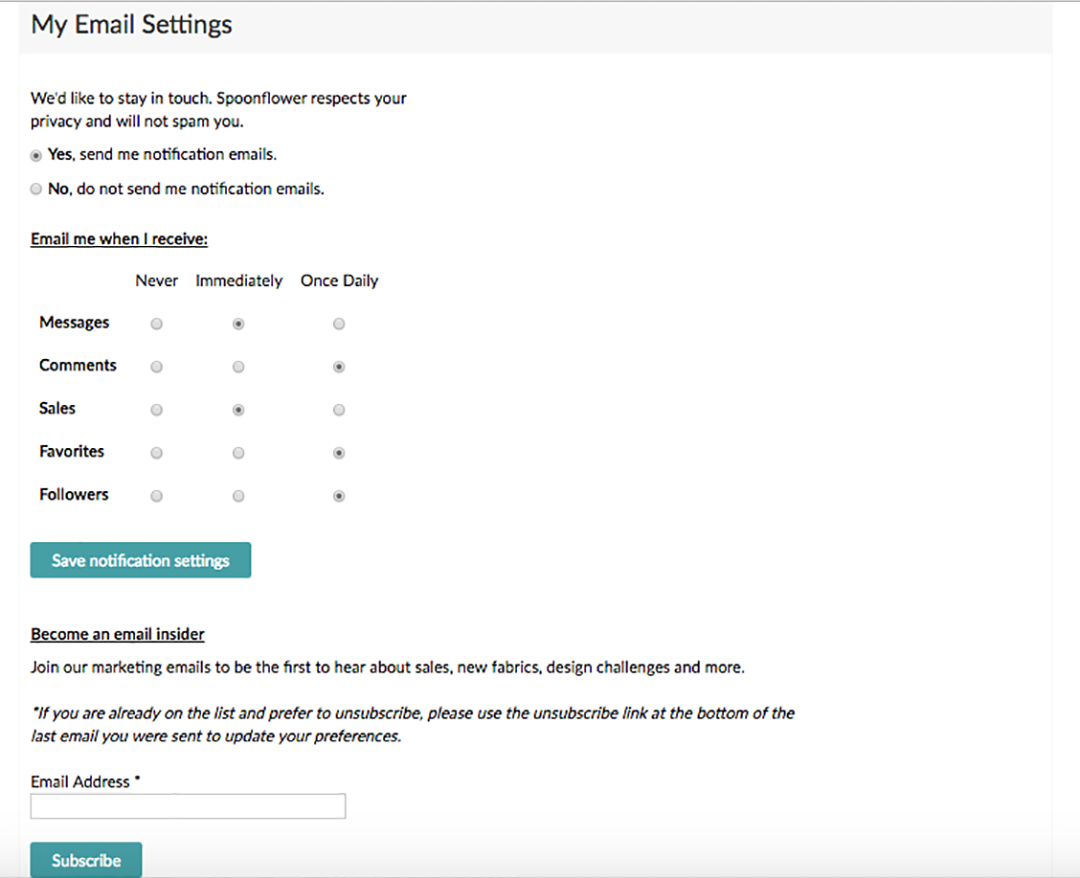1080x878 pixels.
Task: Set Favorites to Immediately
Action: 238,453
